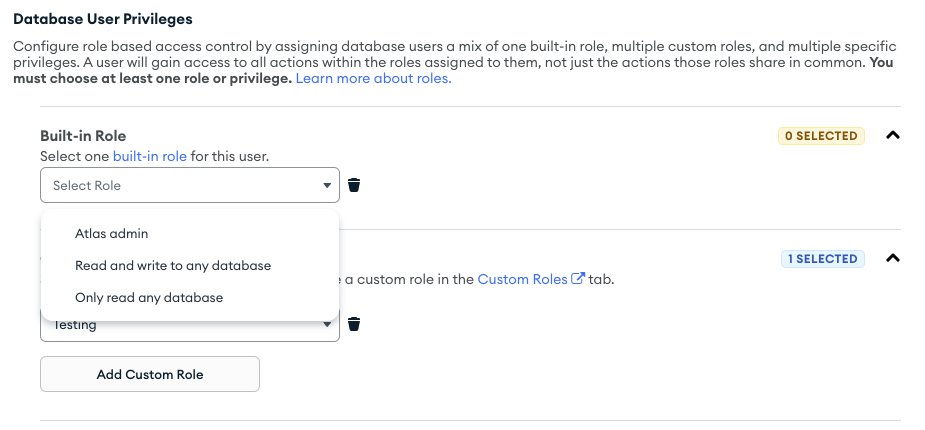Click the Built-in Role section heading
The image size is (925, 430).
coord(83,135)
